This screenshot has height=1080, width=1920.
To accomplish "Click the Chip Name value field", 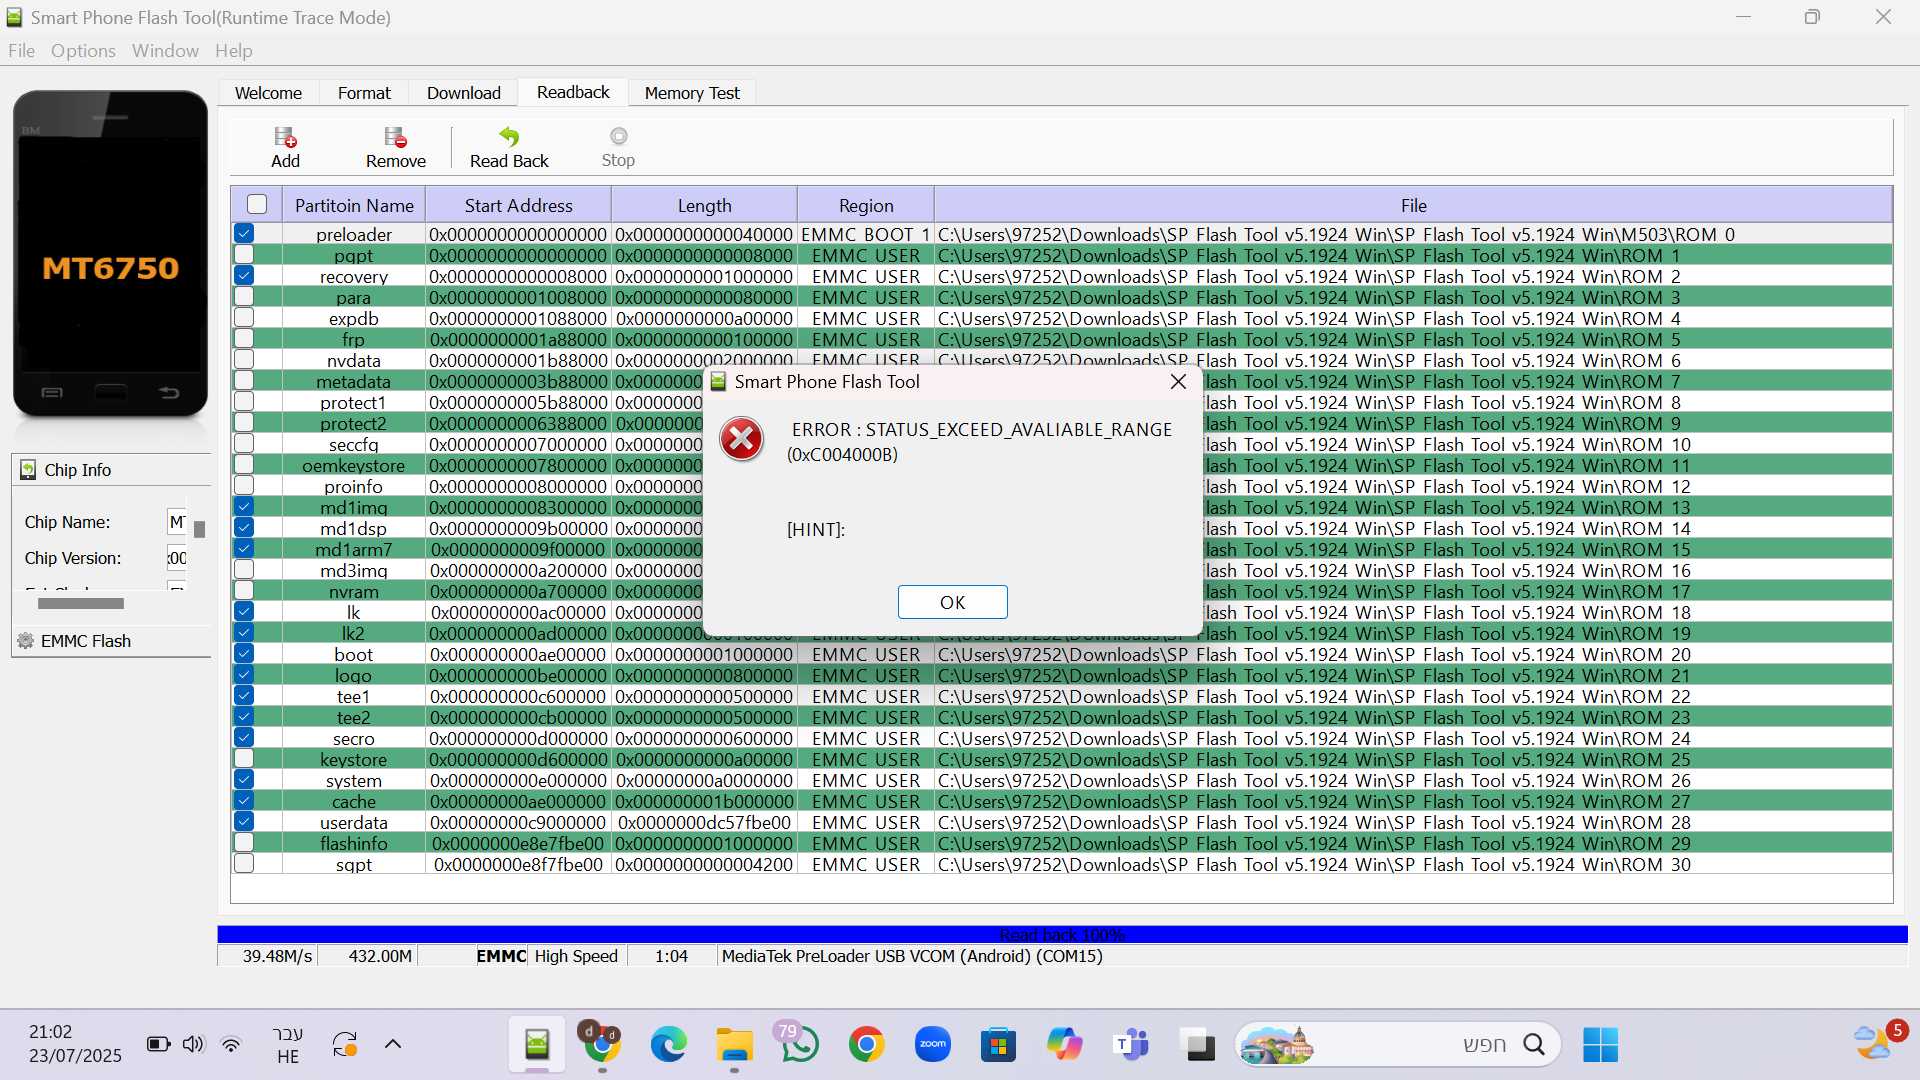I will tap(176, 521).
